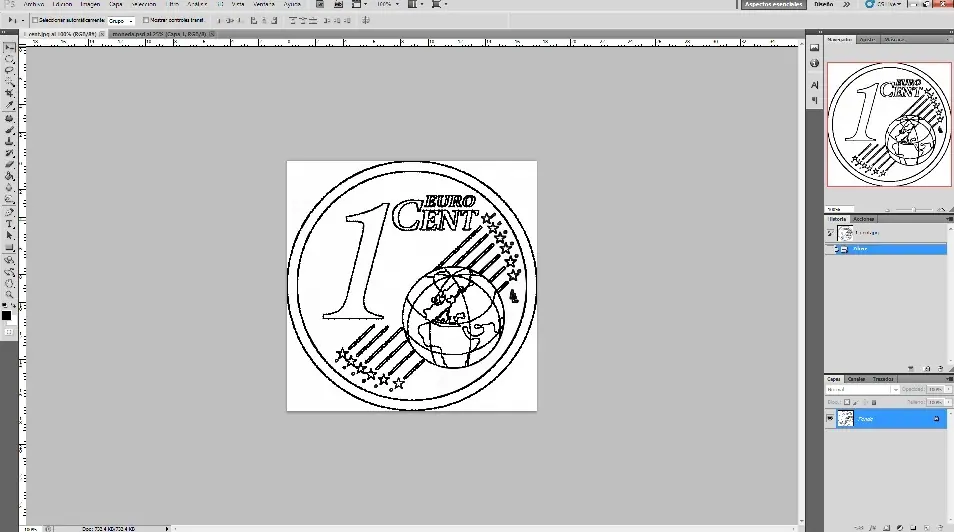This screenshot has height=532, width=954.
Task: Select the Quick Selection tool
Action: [9, 82]
